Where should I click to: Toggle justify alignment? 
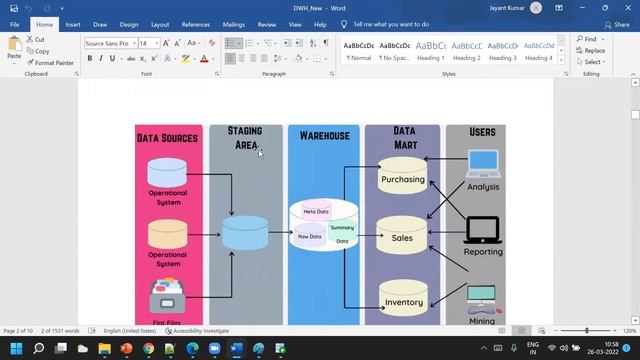click(x=264, y=59)
